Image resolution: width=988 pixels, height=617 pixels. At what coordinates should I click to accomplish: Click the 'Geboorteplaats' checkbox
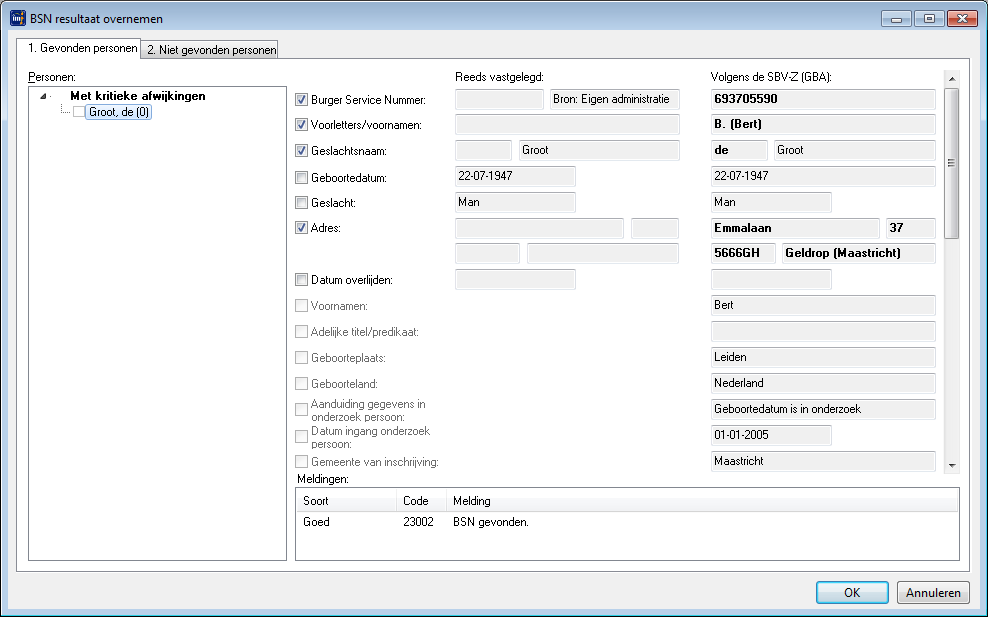click(x=301, y=358)
